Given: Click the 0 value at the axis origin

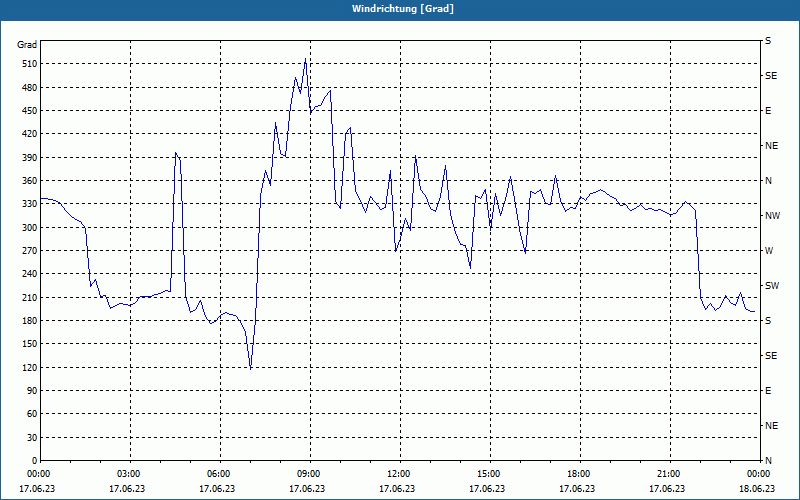Looking at the screenshot, I should click(35, 461).
